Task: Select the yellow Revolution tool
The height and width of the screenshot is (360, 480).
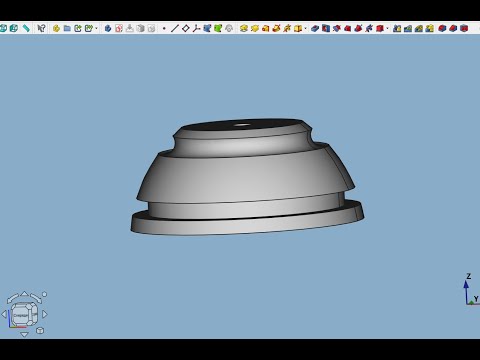Action: click(255, 28)
